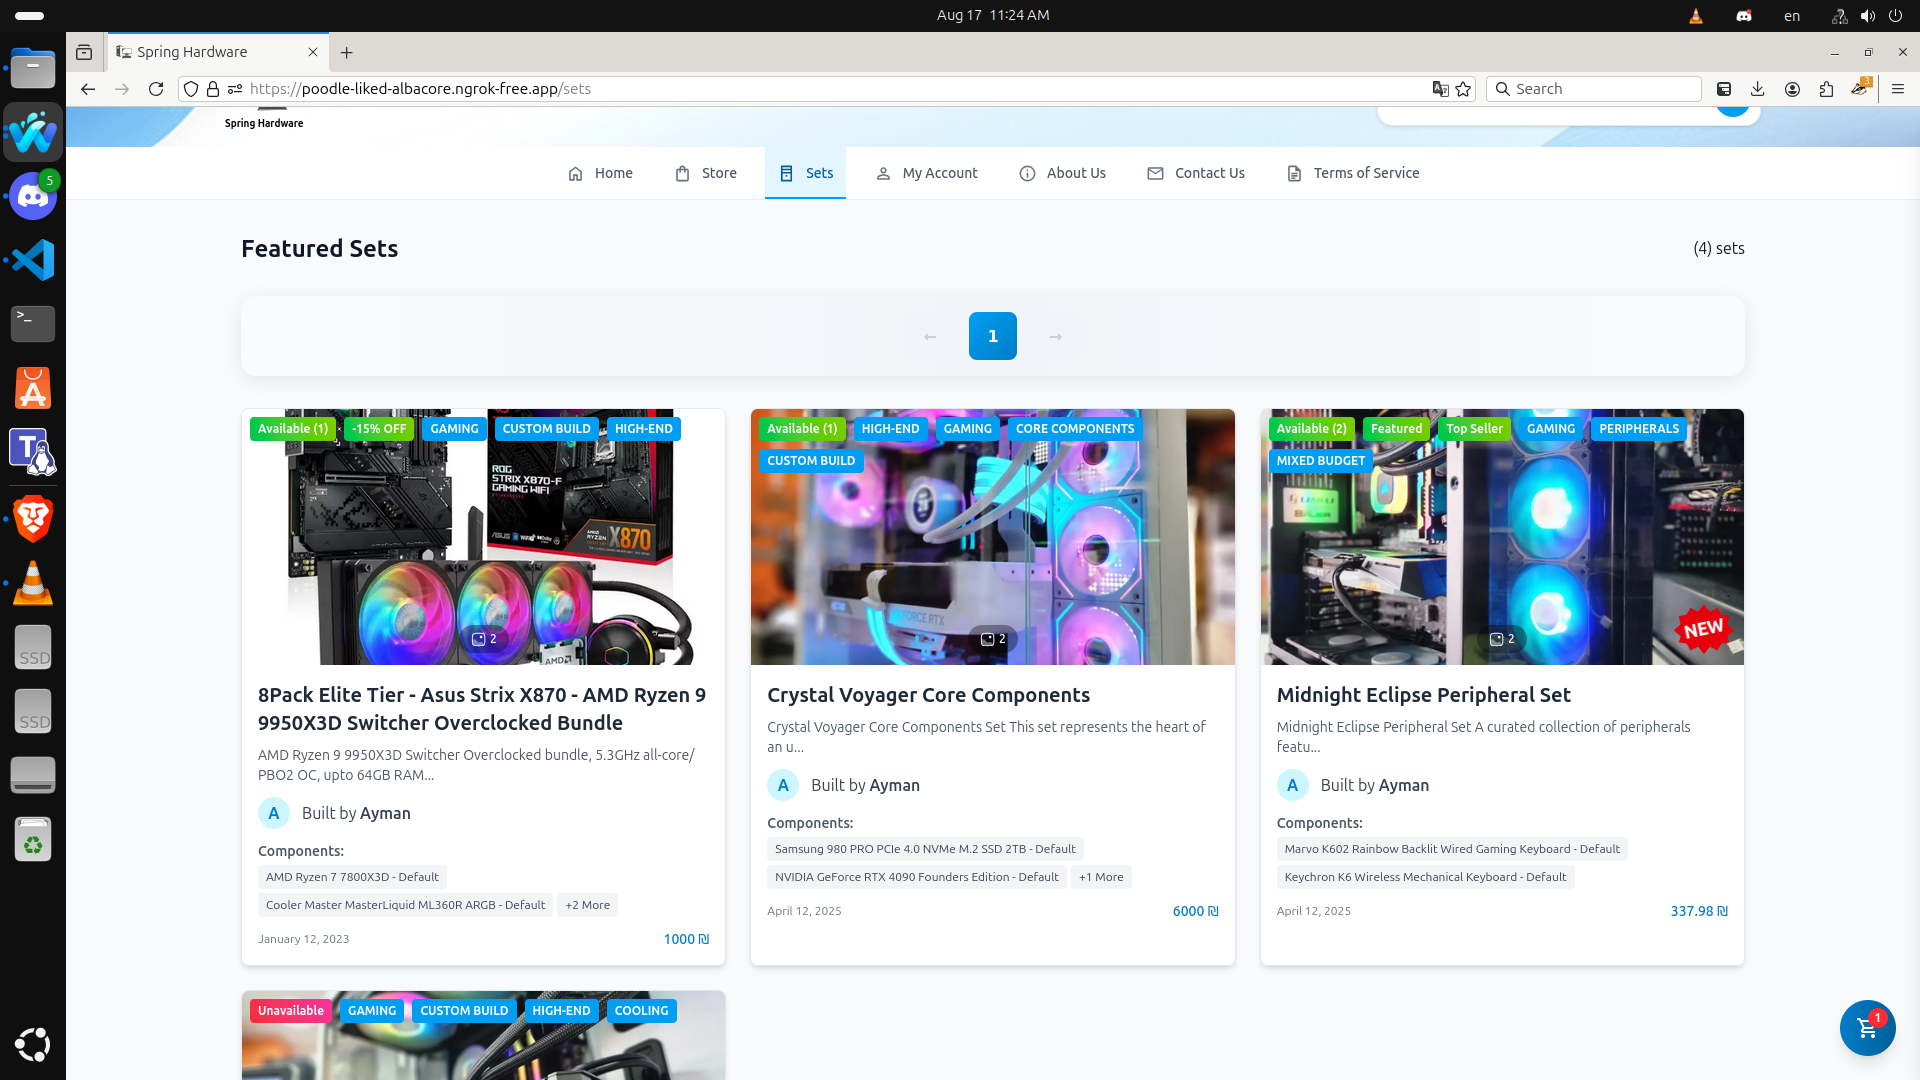
Task: Click Samsung 980 PRO SSD component chip
Action: click(925, 849)
